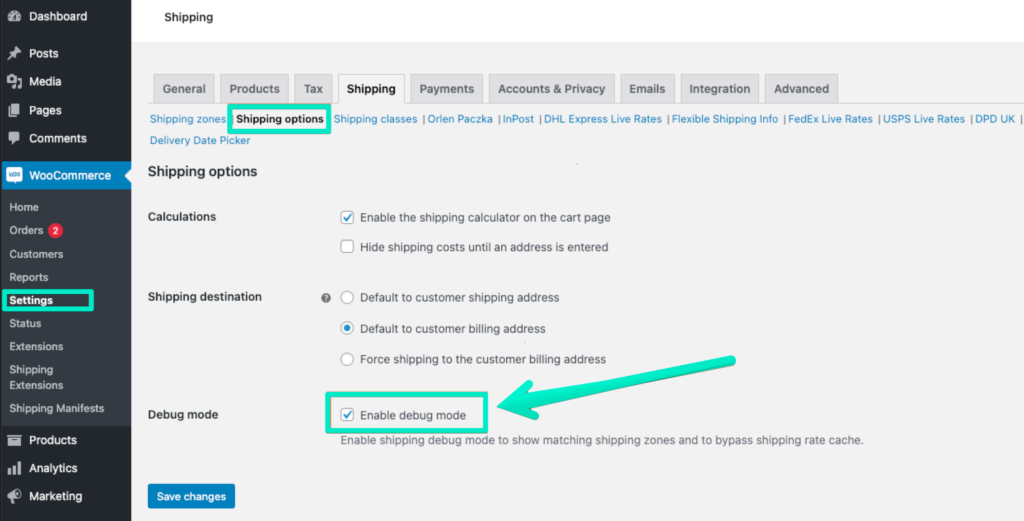The width and height of the screenshot is (1024, 521).
Task: Open Orders in WooCommerce submenu
Action: tap(26, 231)
